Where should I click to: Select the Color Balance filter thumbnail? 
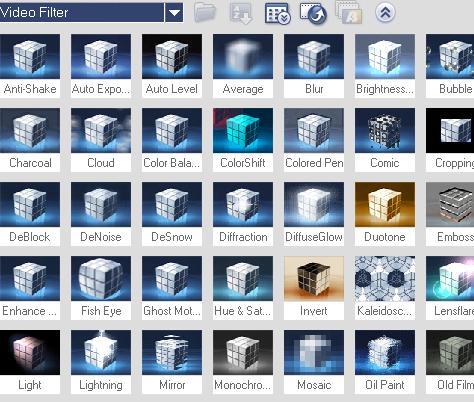tap(172, 130)
